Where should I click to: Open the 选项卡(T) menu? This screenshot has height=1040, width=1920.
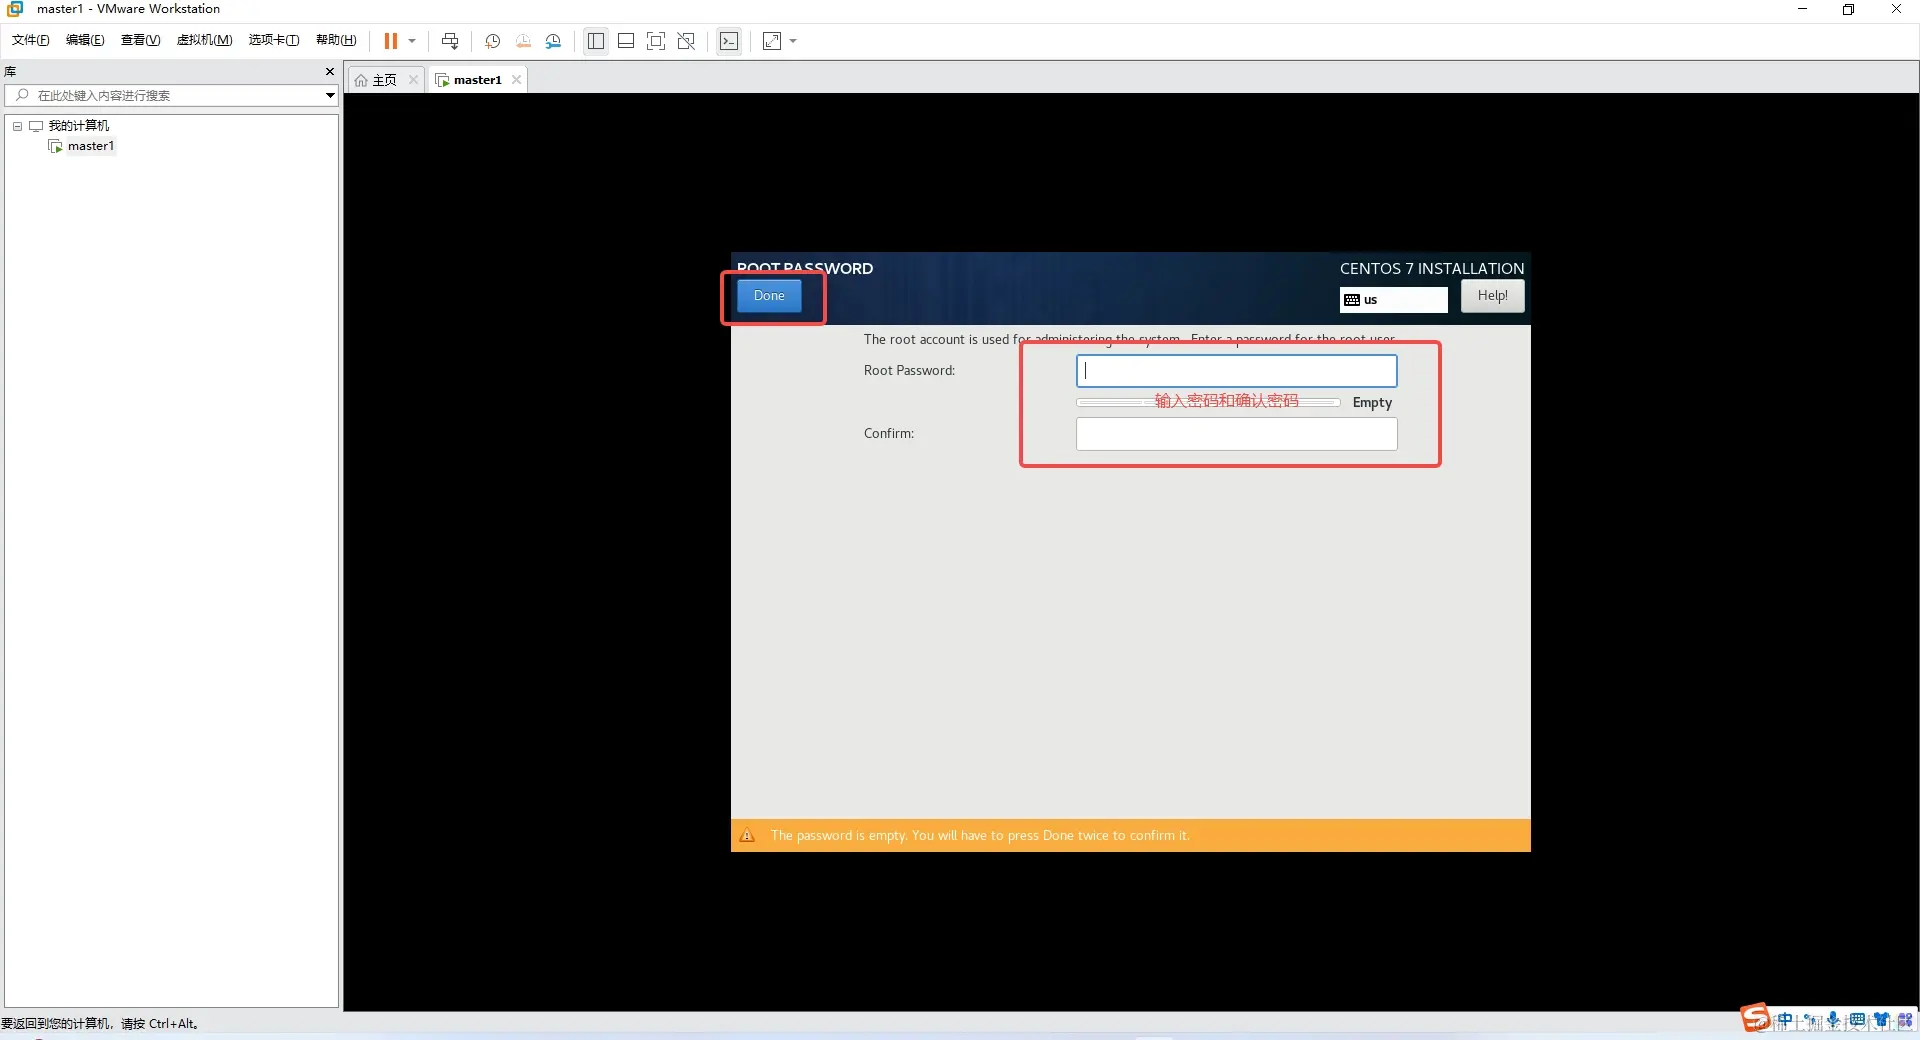pos(274,40)
